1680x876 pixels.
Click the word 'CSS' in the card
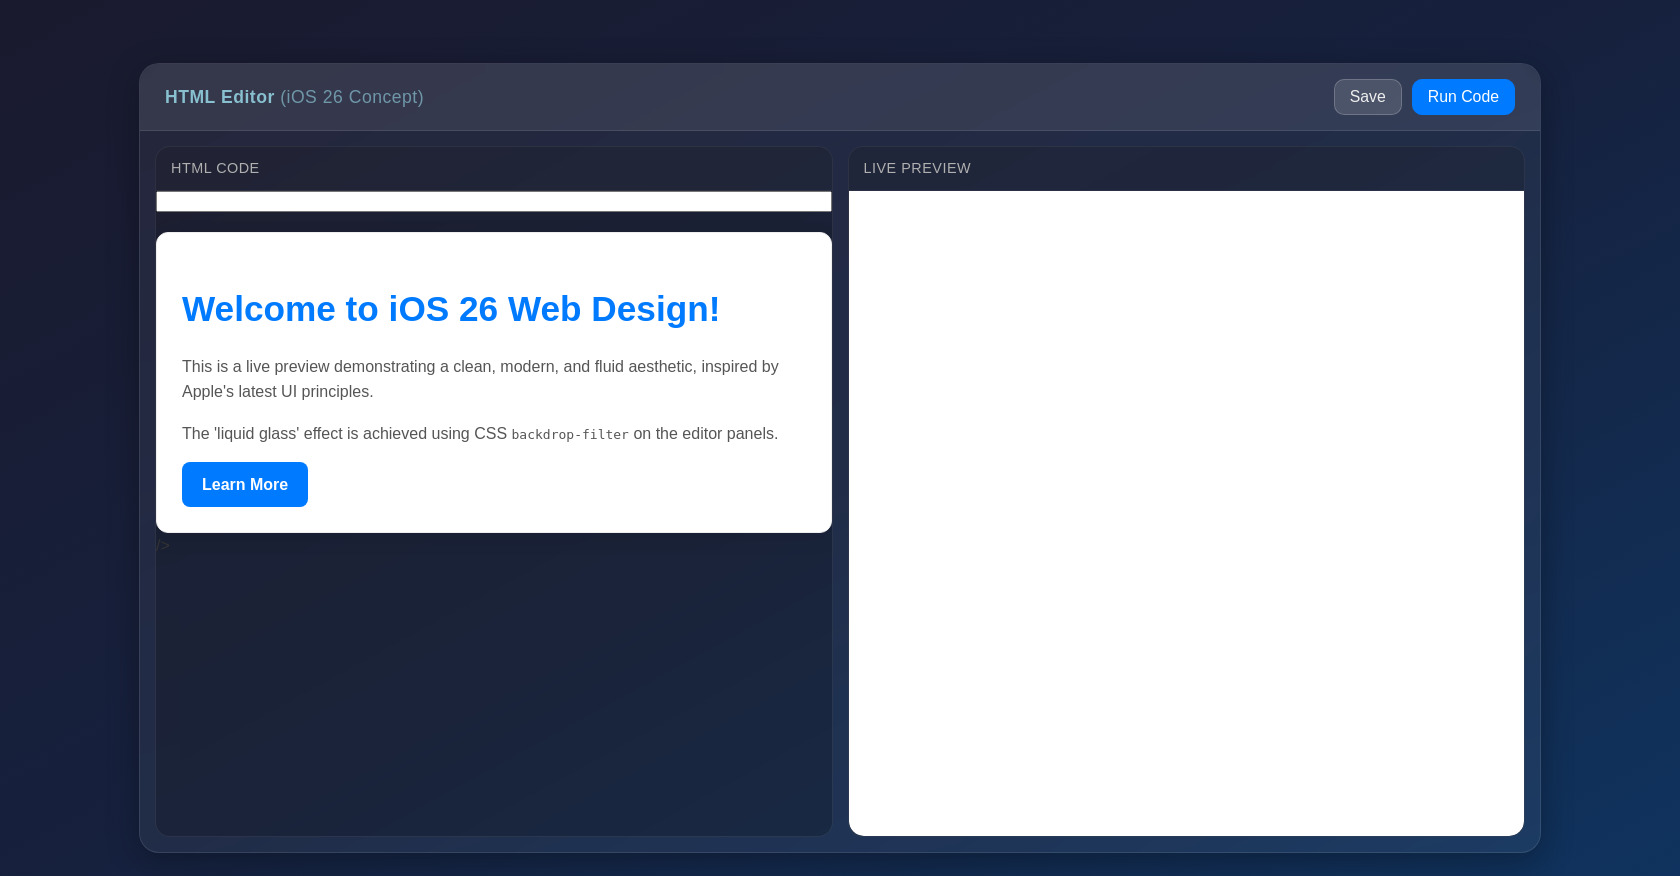click(x=490, y=434)
